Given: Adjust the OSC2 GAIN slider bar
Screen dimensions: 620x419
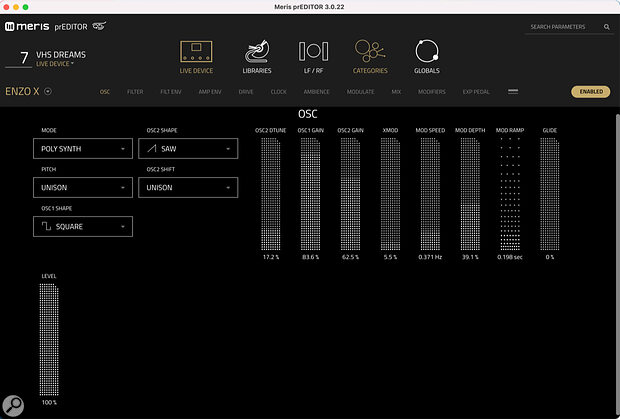Looking at the screenshot, I should (x=350, y=194).
